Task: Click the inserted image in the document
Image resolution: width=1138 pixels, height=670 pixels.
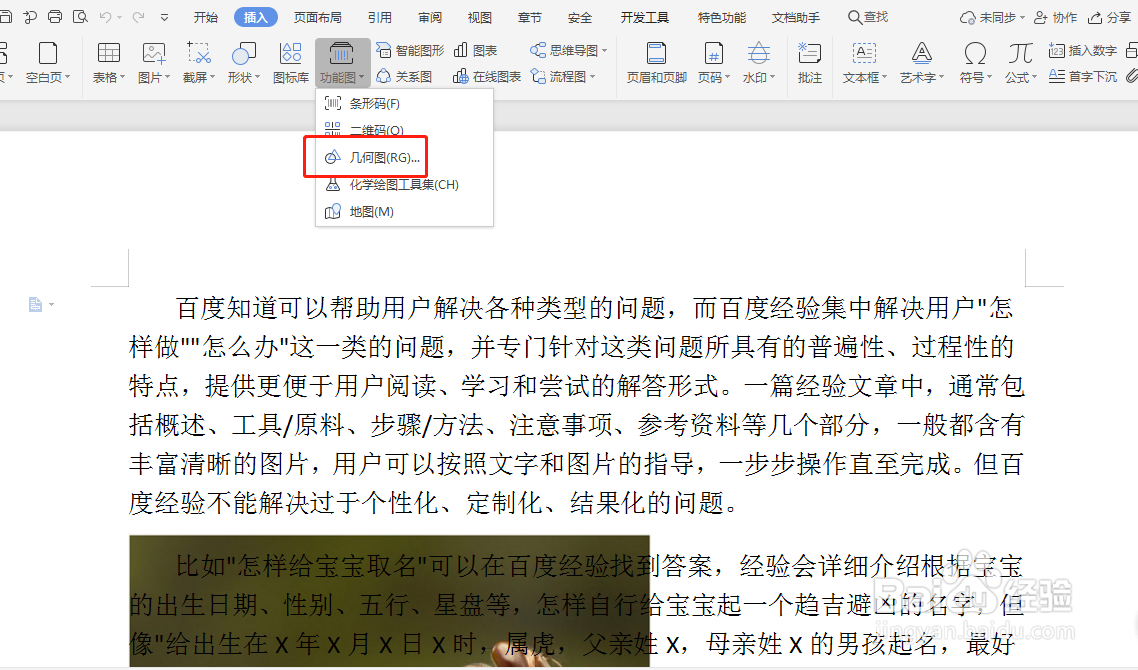Action: (x=389, y=601)
